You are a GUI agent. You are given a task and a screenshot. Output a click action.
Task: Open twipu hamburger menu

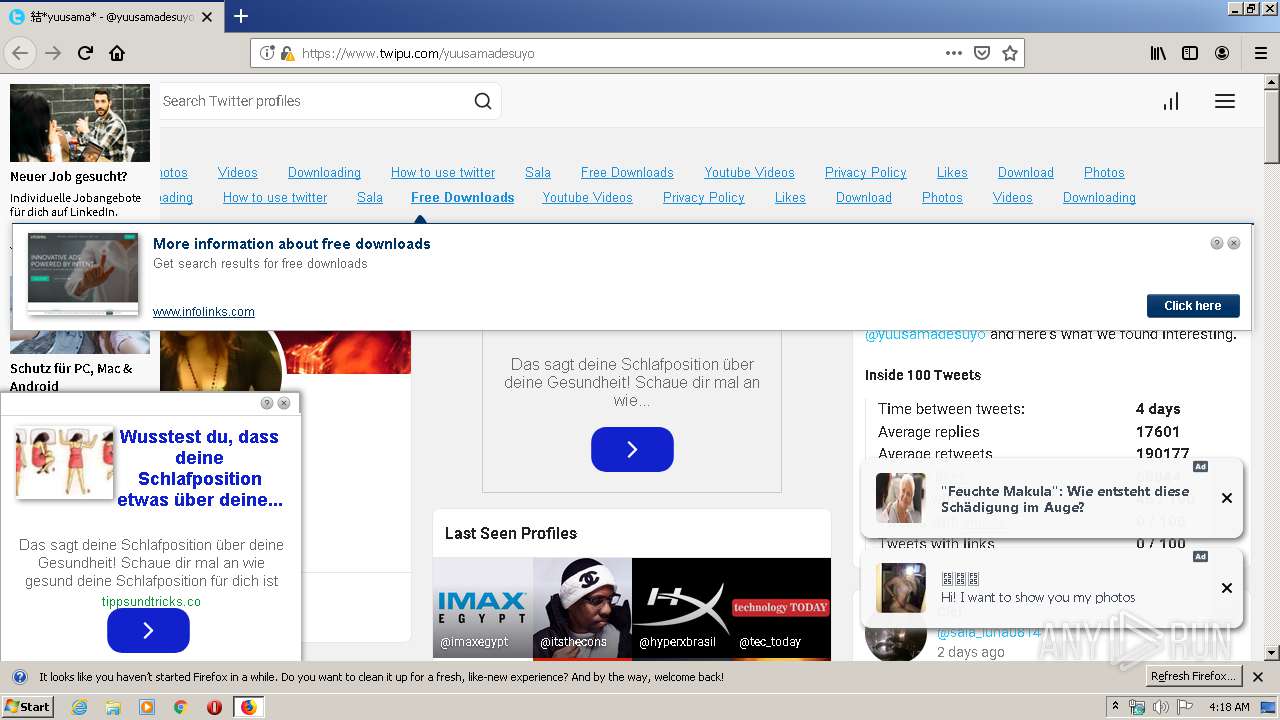coord(1225,101)
